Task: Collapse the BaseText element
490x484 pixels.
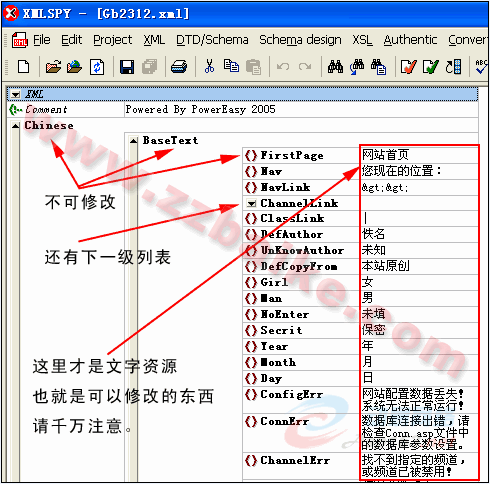Action: click(134, 141)
